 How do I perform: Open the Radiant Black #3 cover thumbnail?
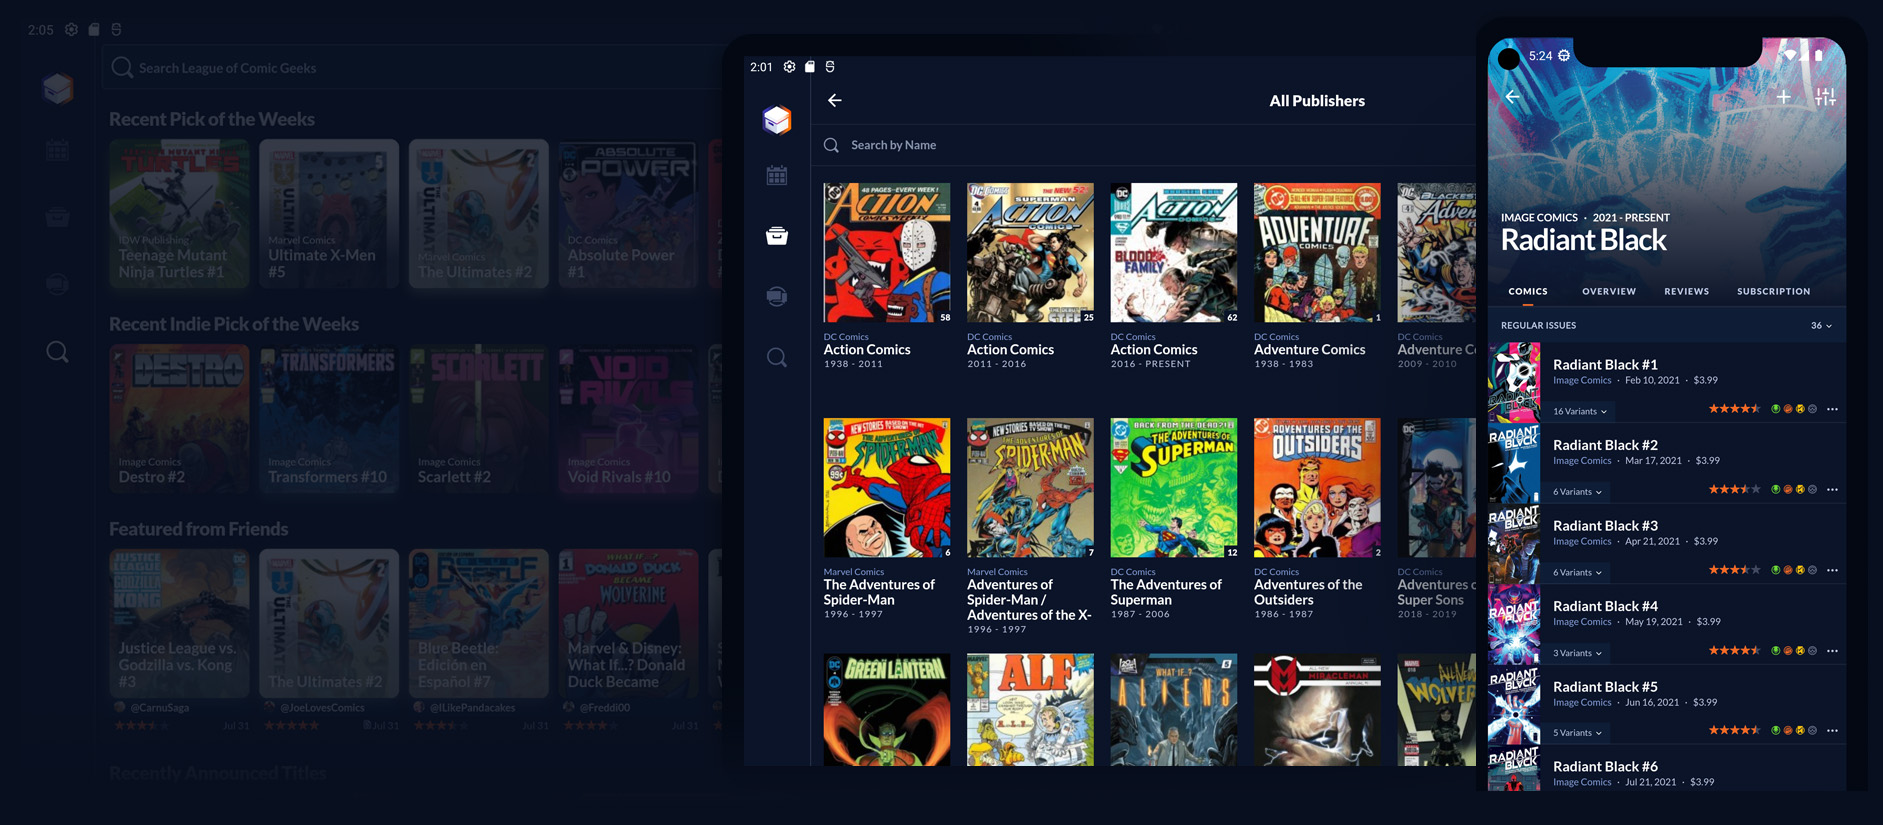pyautogui.click(x=1514, y=544)
